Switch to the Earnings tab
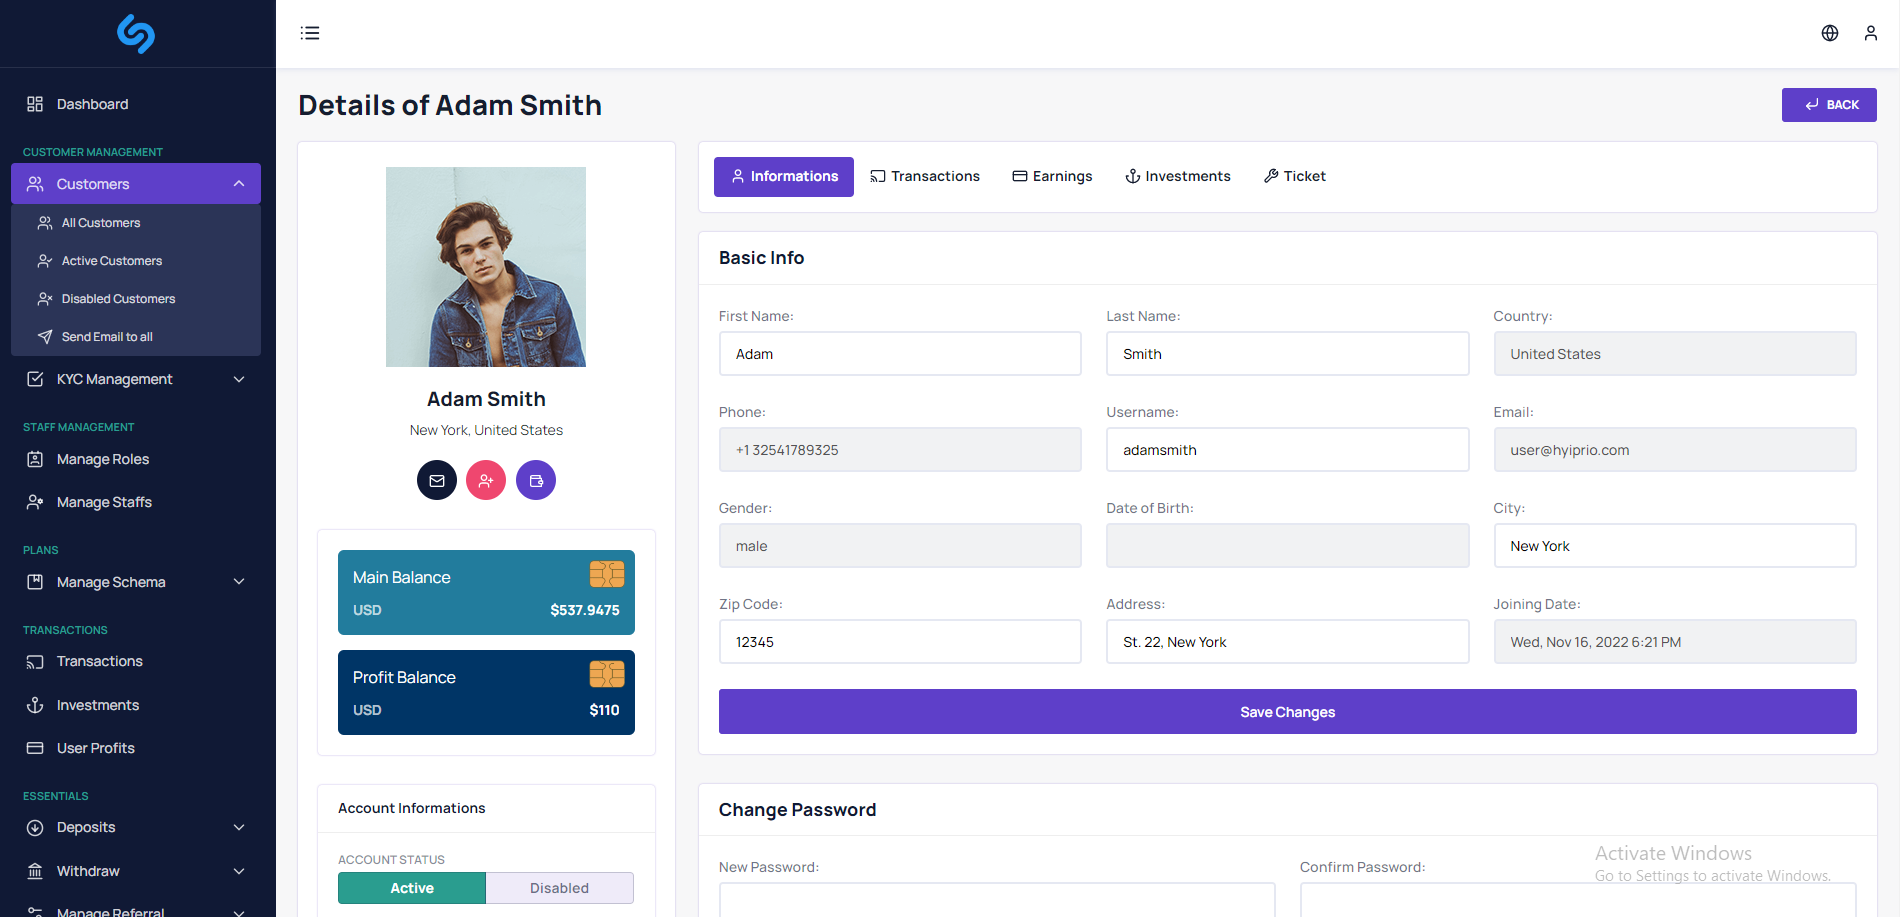 [1052, 176]
